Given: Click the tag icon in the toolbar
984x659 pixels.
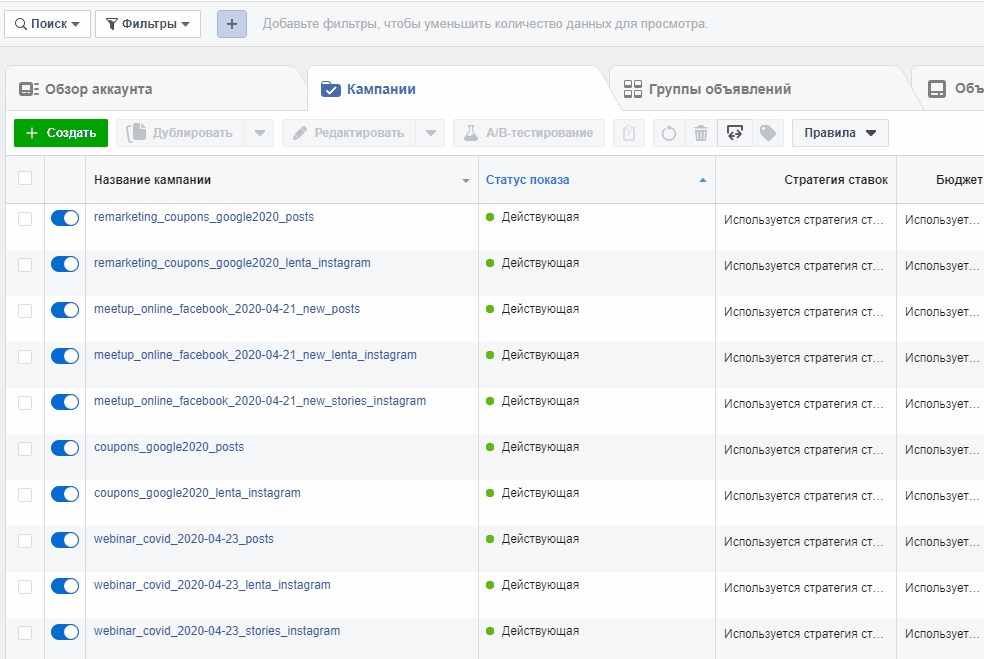Looking at the screenshot, I should click(x=768, y=132).
